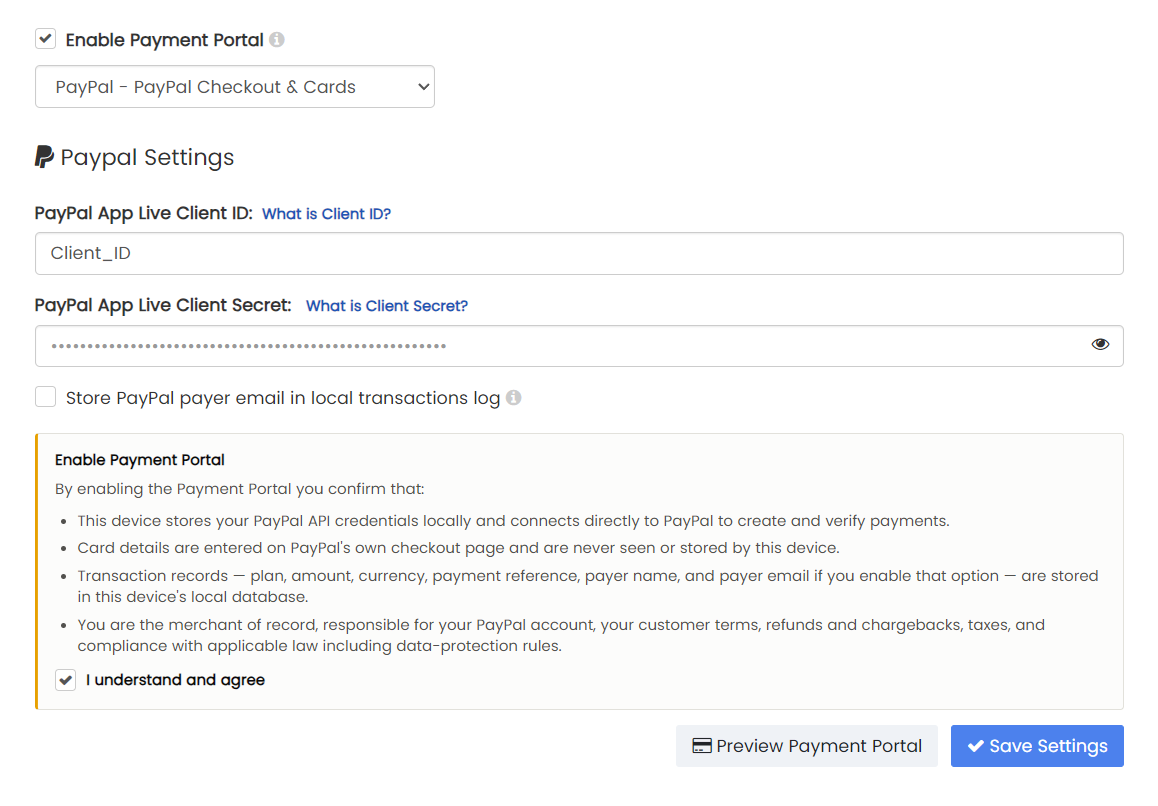Uncheck the Enable Payment Portal checkbox

click(x=46, y=39)
